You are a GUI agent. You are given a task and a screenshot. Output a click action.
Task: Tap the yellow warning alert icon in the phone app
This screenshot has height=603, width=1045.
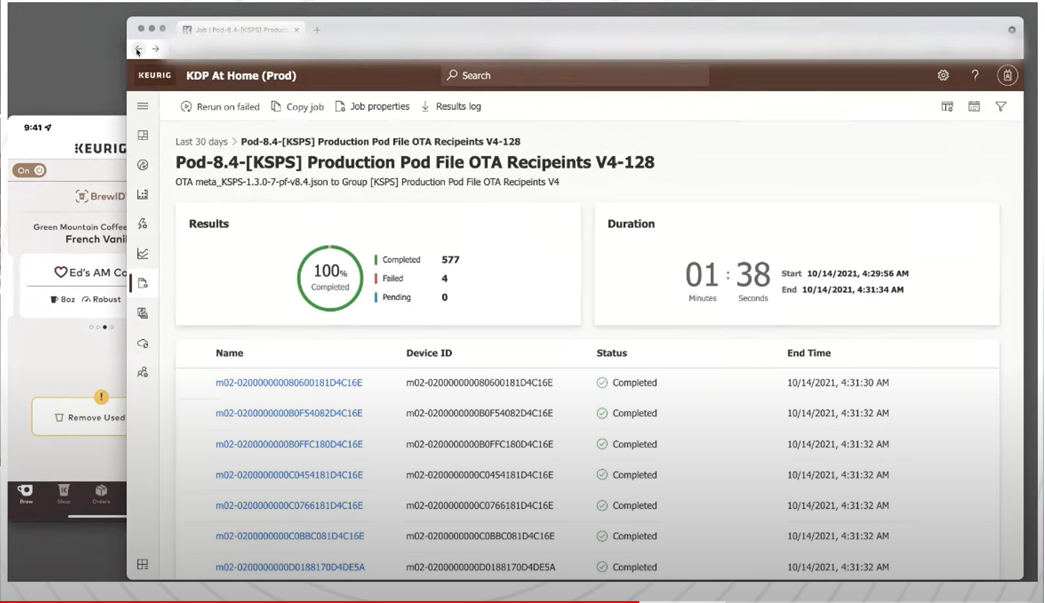click(x=101, y=397)
